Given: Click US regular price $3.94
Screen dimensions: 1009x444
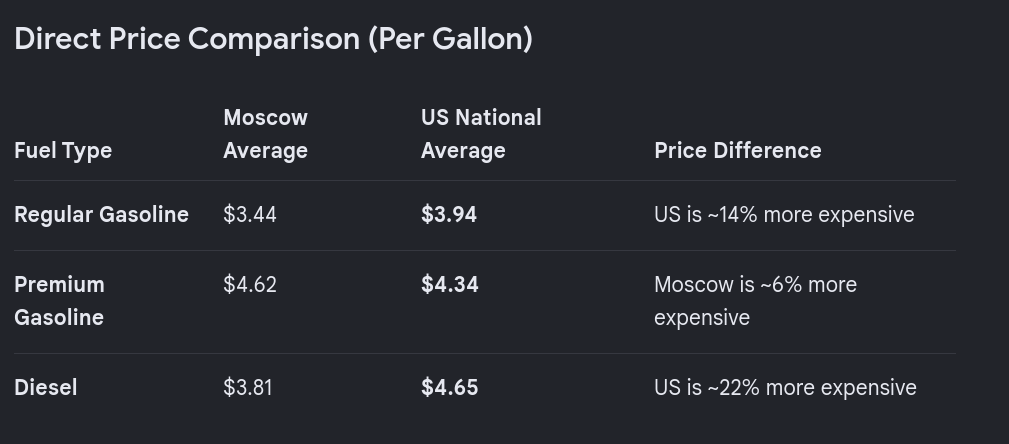Looking at the screenshot, I should [x=449, y=214].
